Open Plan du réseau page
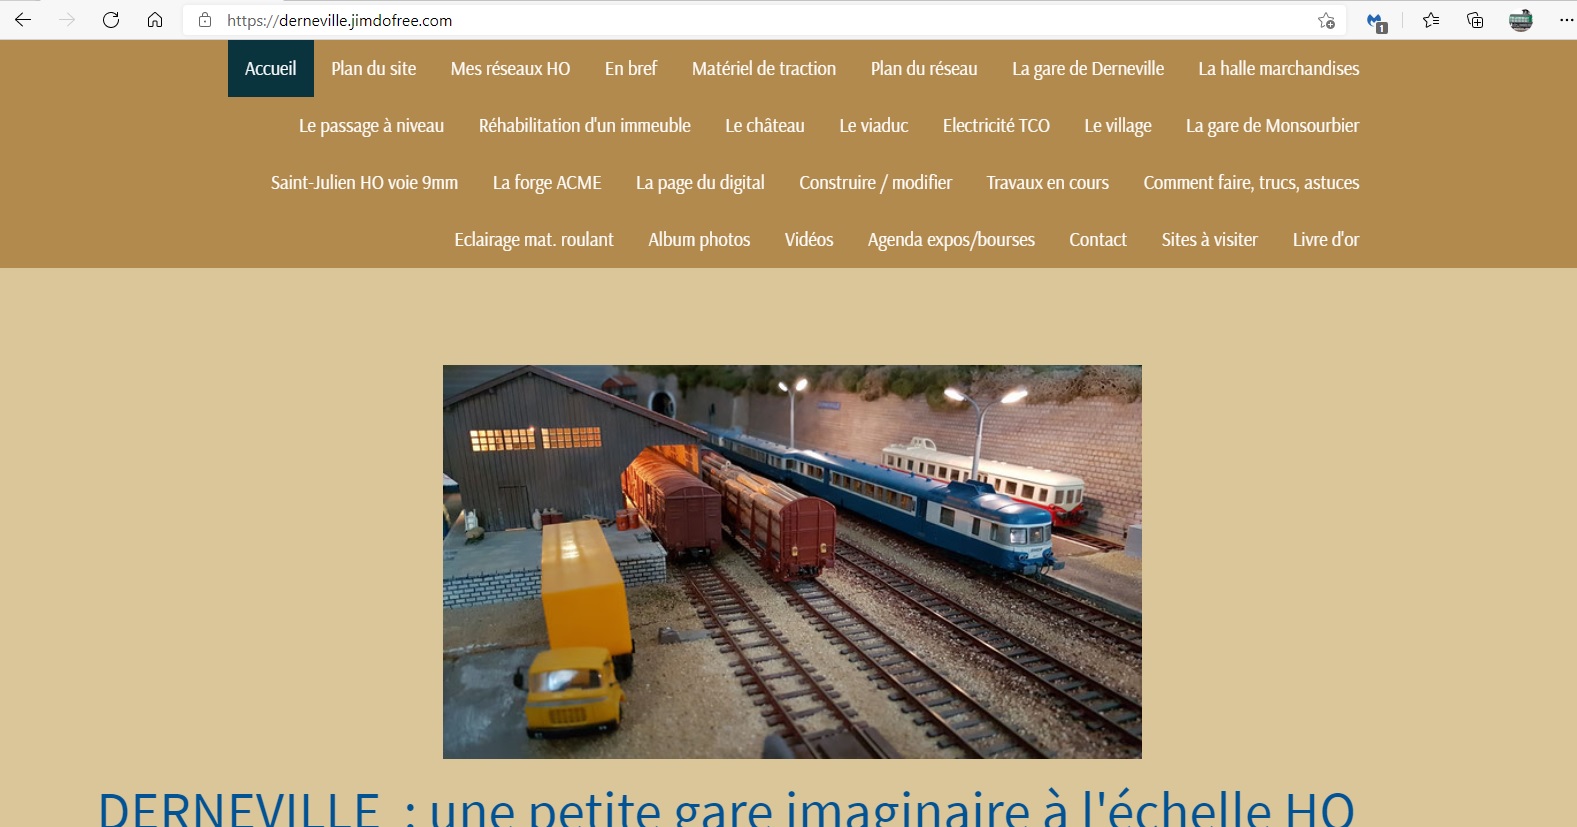The image size is (1577, 827). (x=924, y=68)
